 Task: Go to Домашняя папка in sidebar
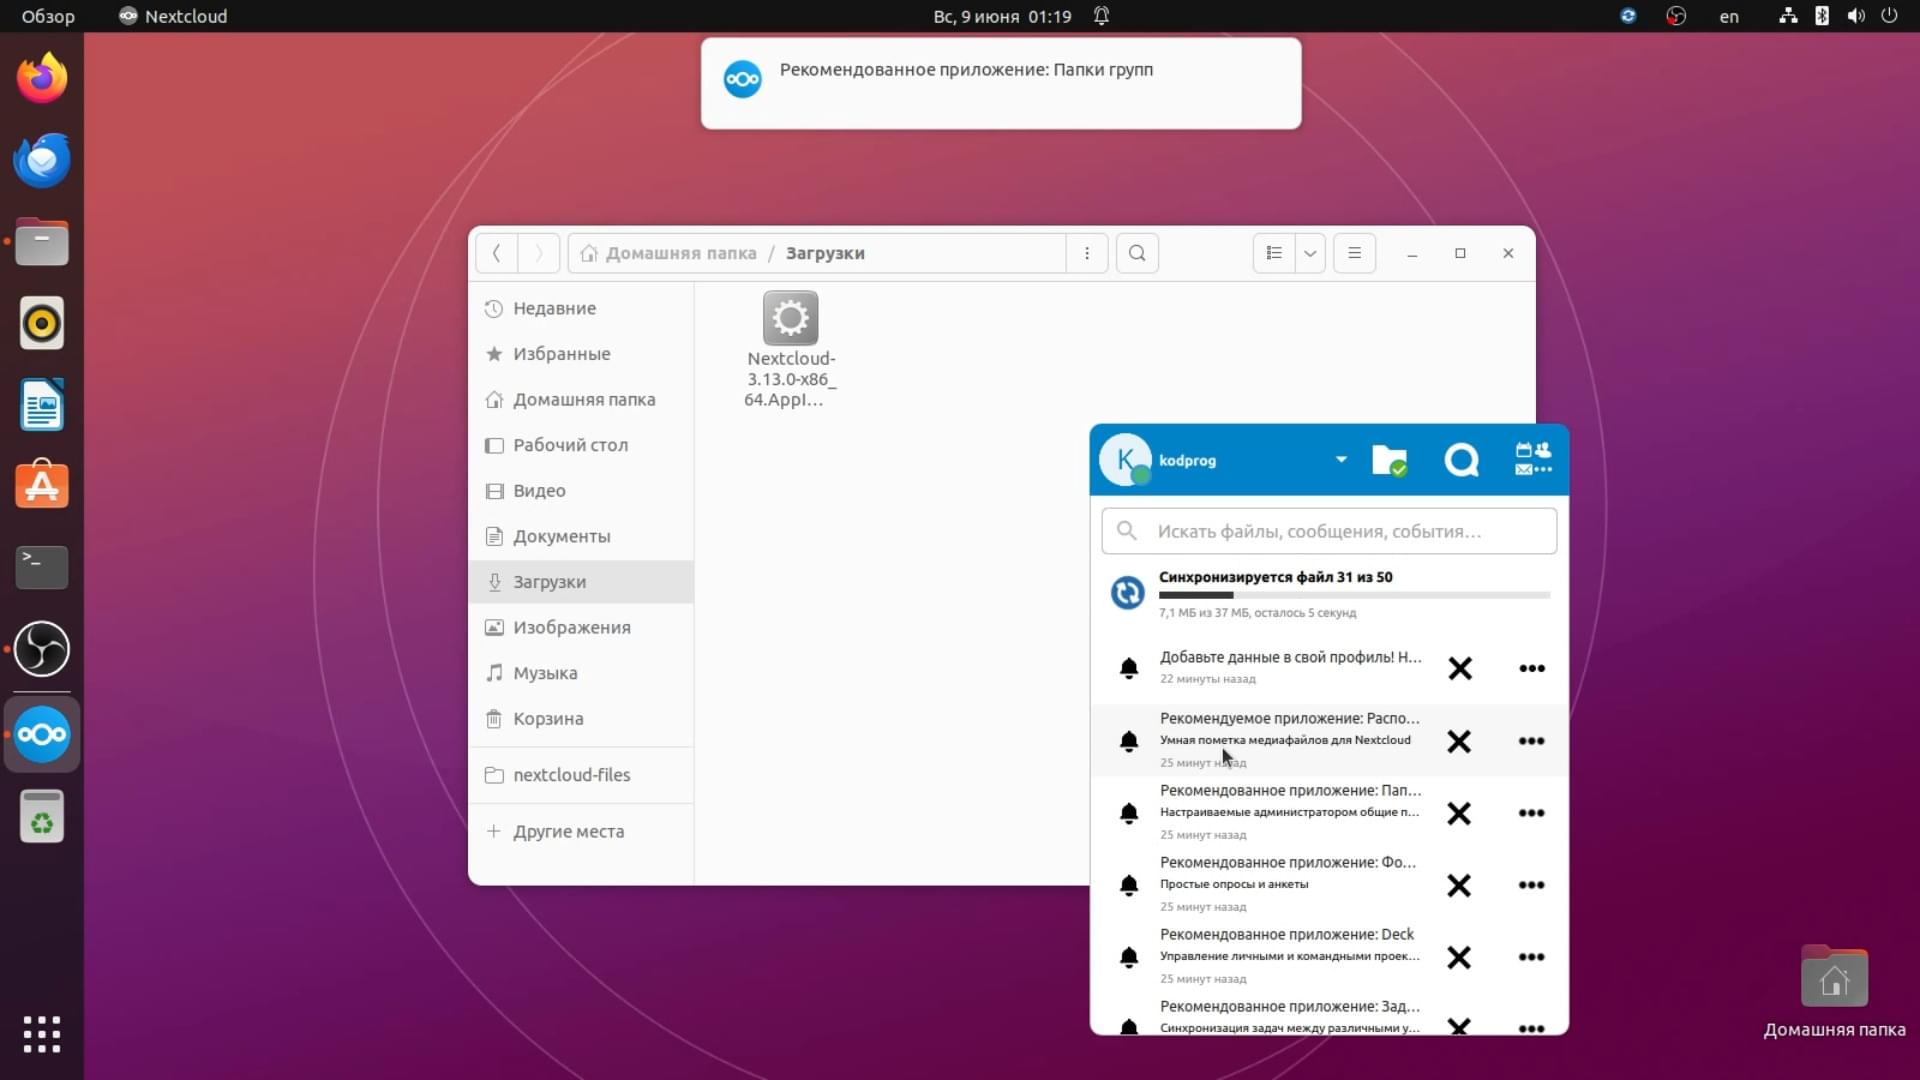(x=581, y=399)
